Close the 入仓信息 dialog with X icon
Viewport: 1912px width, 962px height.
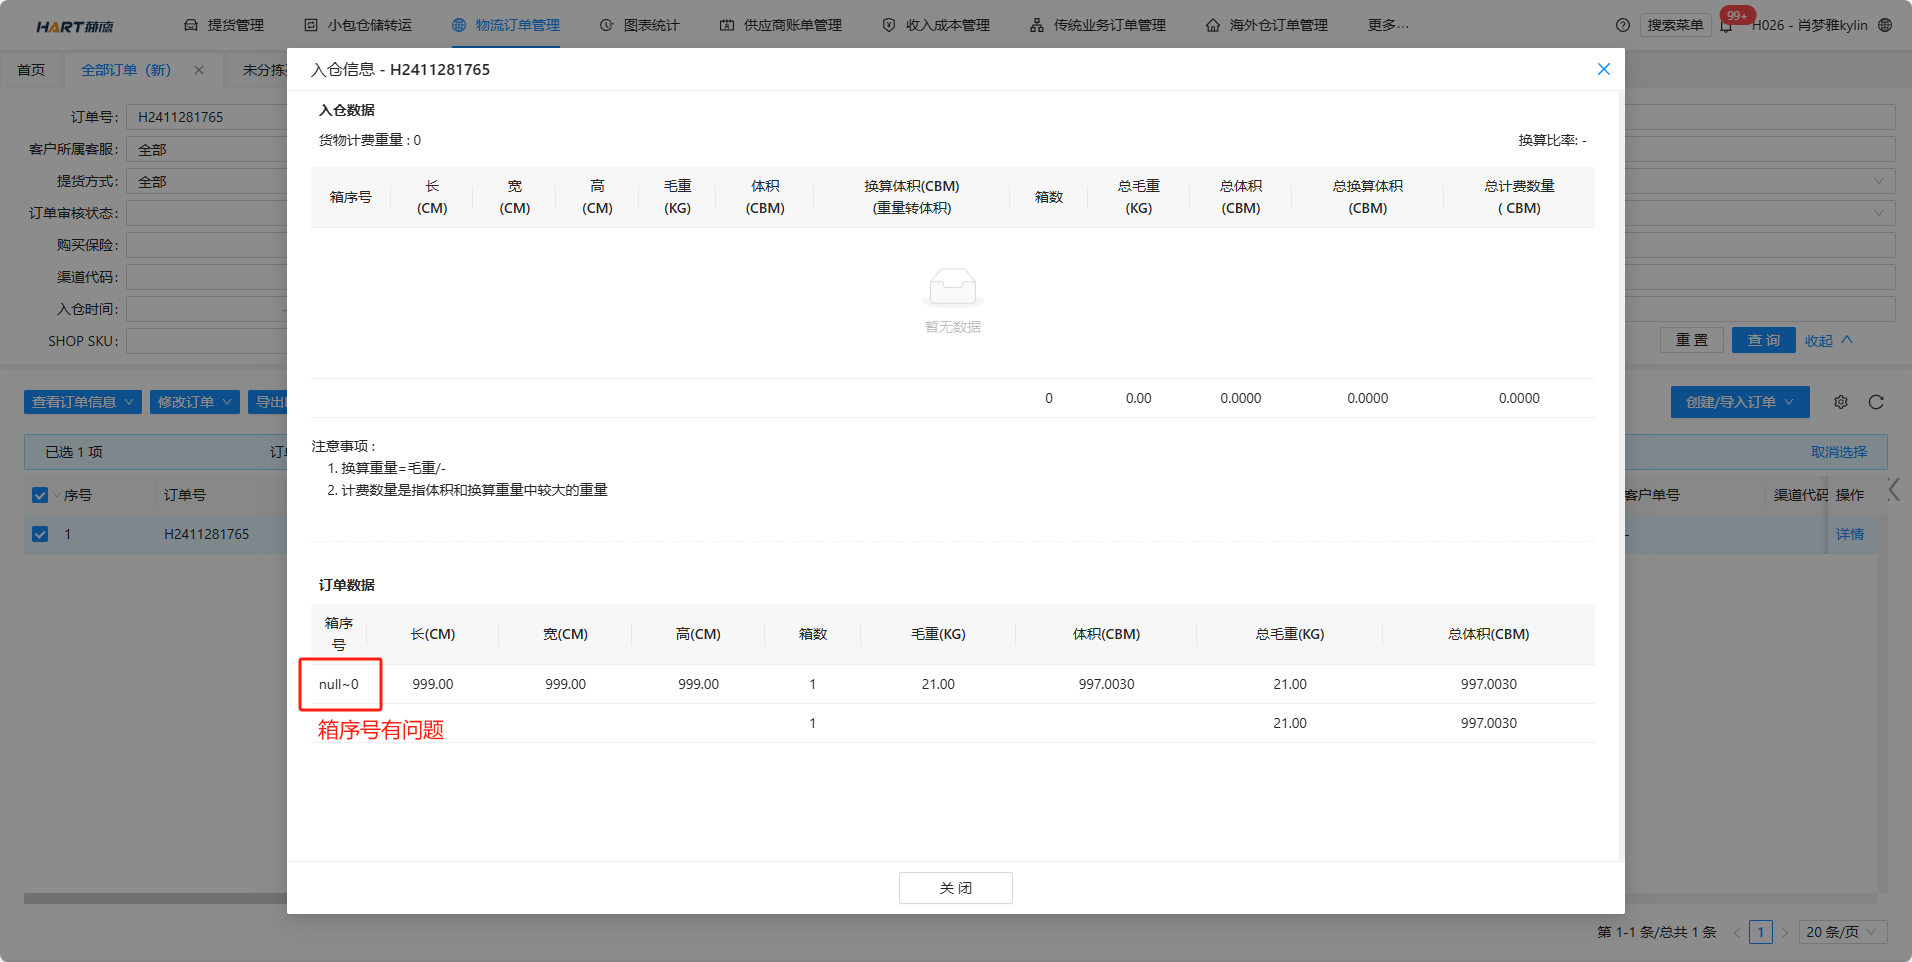click(1603, 69)
